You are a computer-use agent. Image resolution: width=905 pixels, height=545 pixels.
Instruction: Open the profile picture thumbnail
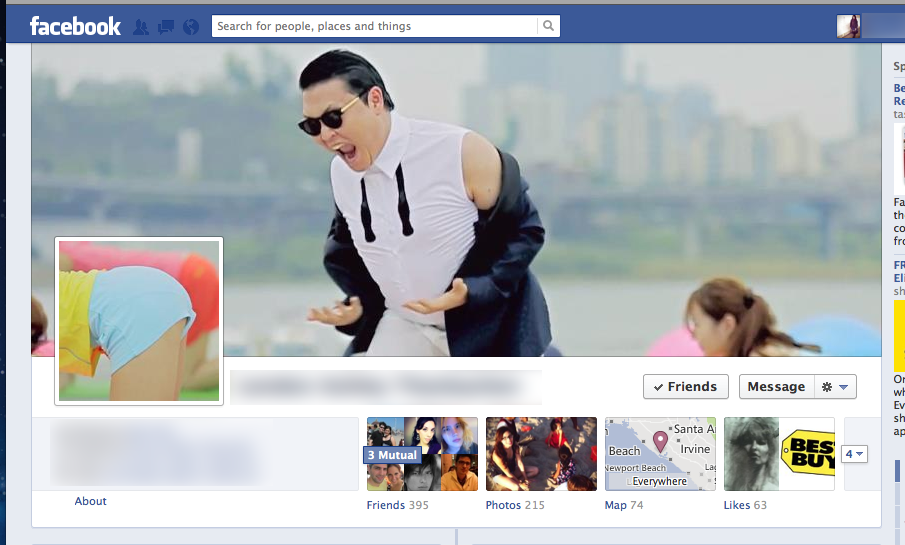(138, 321)
